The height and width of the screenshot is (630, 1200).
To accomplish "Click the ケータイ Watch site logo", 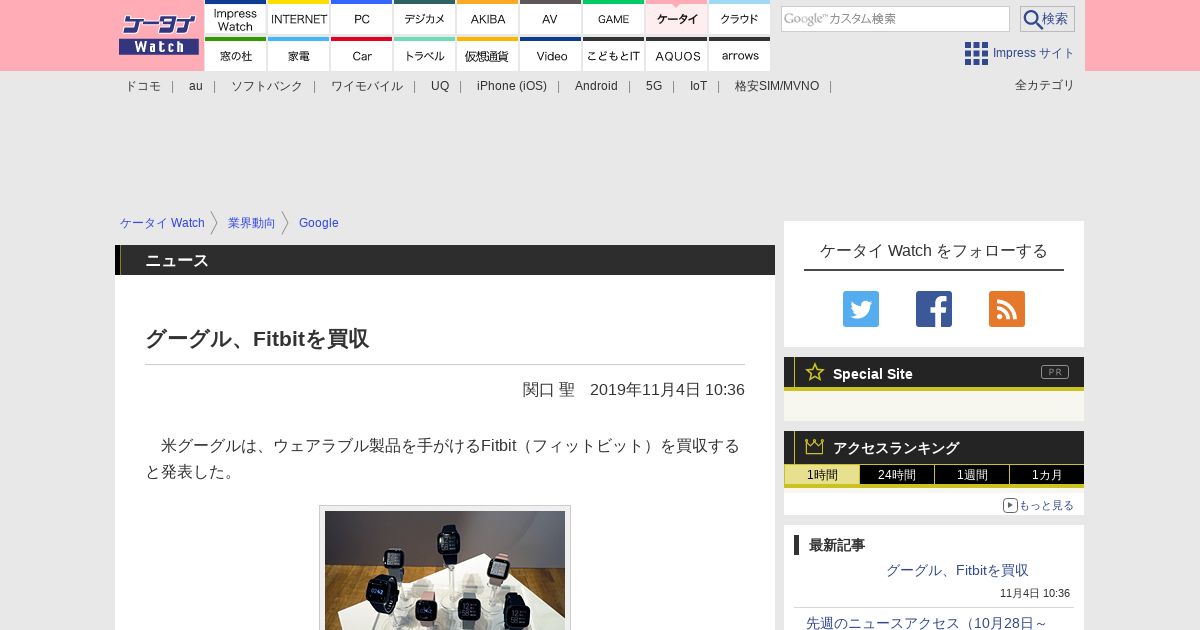I will 159,35.
